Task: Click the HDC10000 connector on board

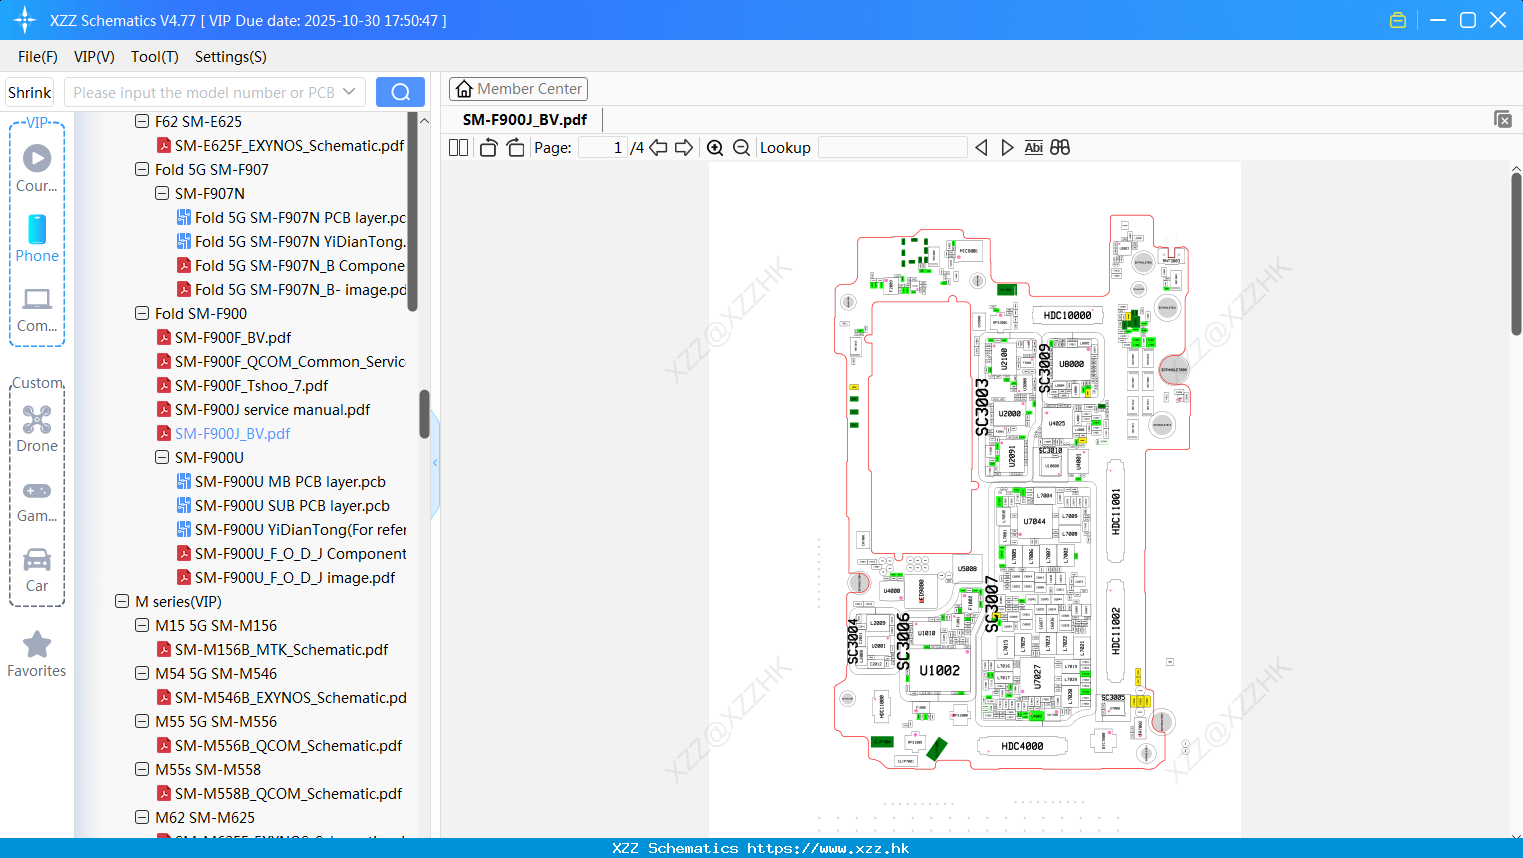Action: pyautogui.click(x=1067, y=315)
